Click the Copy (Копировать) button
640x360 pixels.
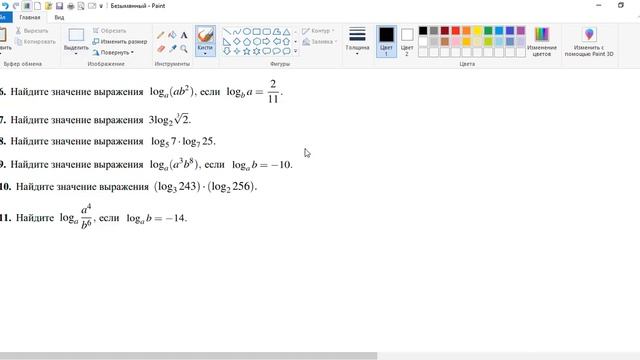click(35, 42)
